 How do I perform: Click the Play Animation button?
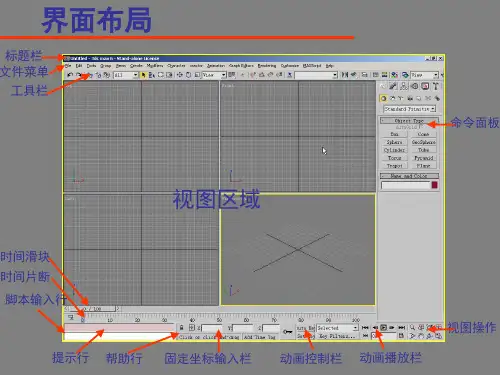[x=384, y=328]
